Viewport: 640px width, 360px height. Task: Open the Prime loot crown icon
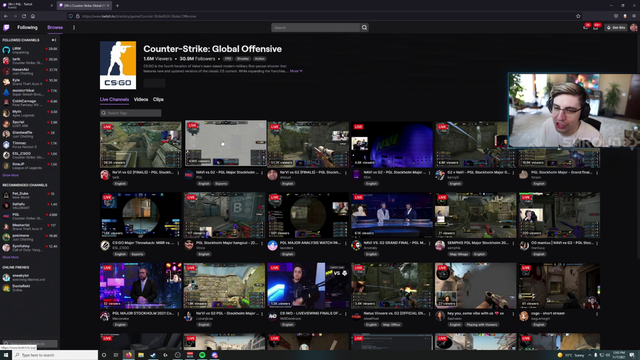586,27
